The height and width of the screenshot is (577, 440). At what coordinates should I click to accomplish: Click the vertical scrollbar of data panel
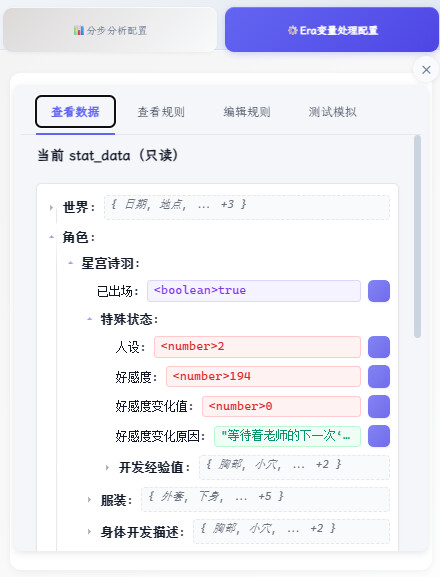(x=417, y=236)
